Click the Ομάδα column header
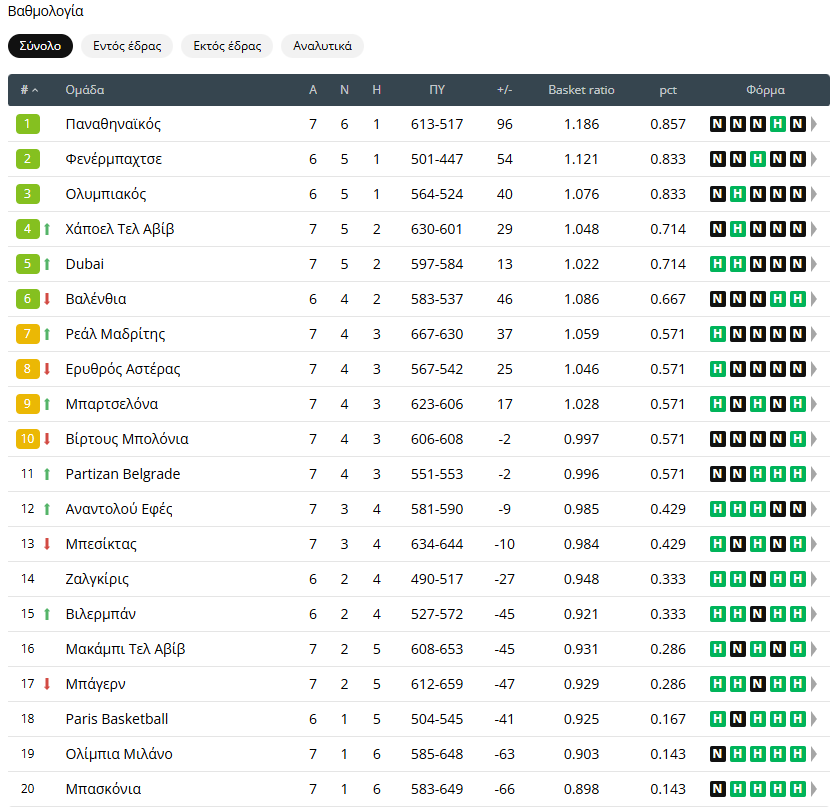The width and height of the screenshot is (834, 811). tap(85, 90)
